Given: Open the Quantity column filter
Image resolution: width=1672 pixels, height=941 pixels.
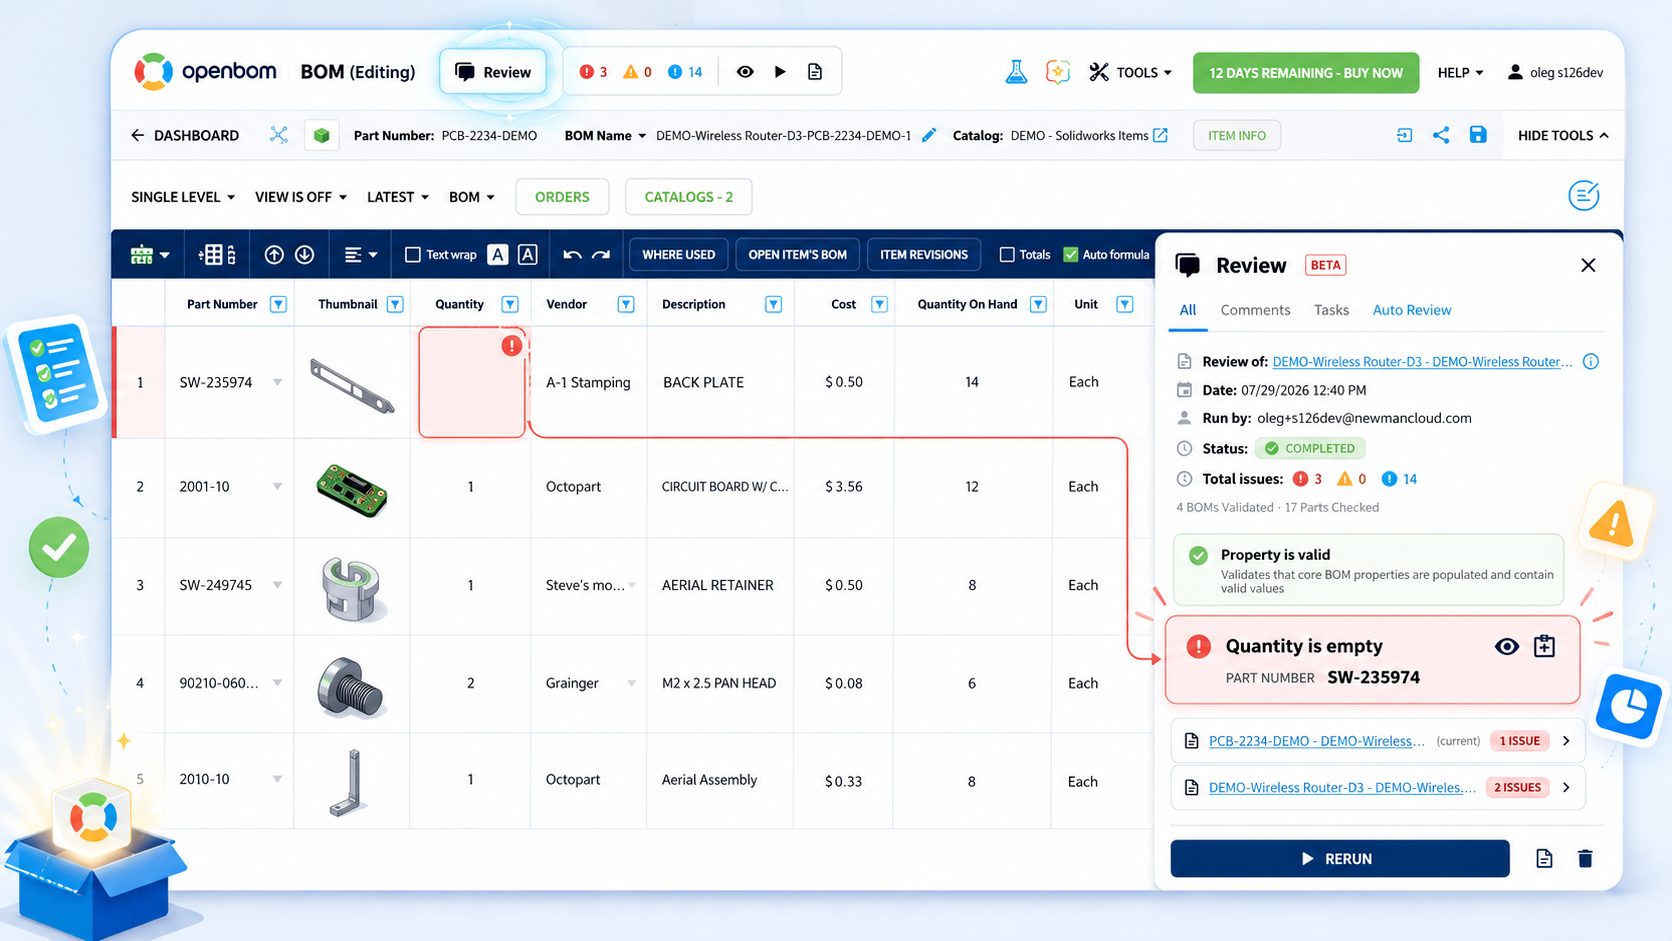Looking at the screenshot, I should [x=510, y=304].
